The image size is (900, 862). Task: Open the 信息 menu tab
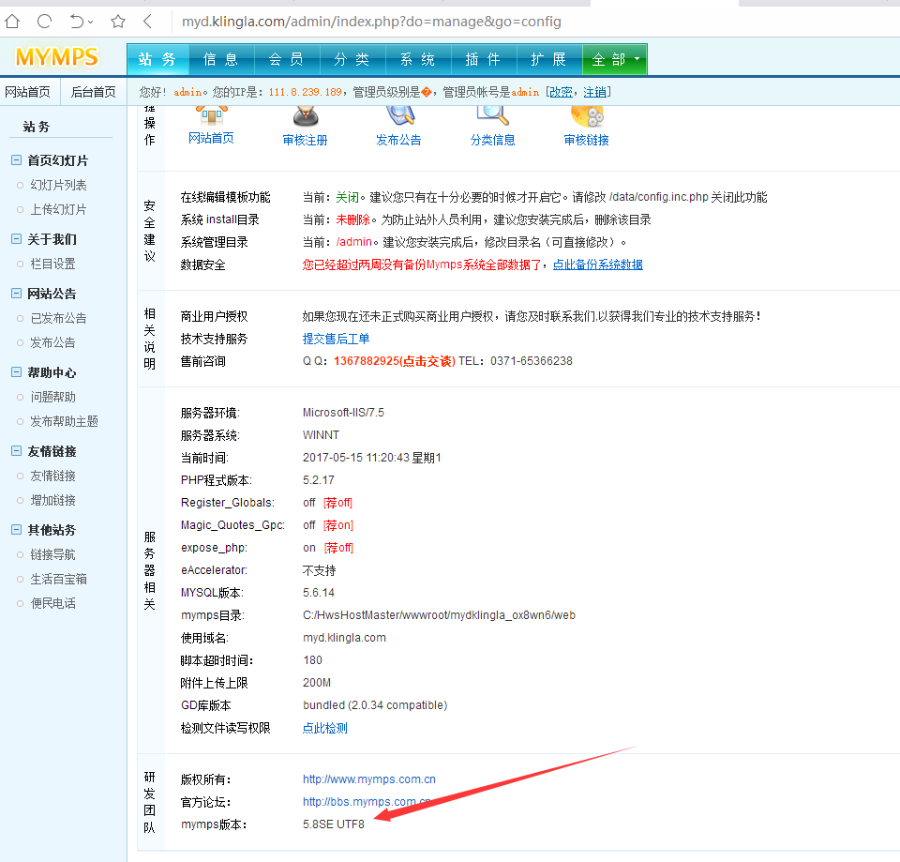(221, 59)
